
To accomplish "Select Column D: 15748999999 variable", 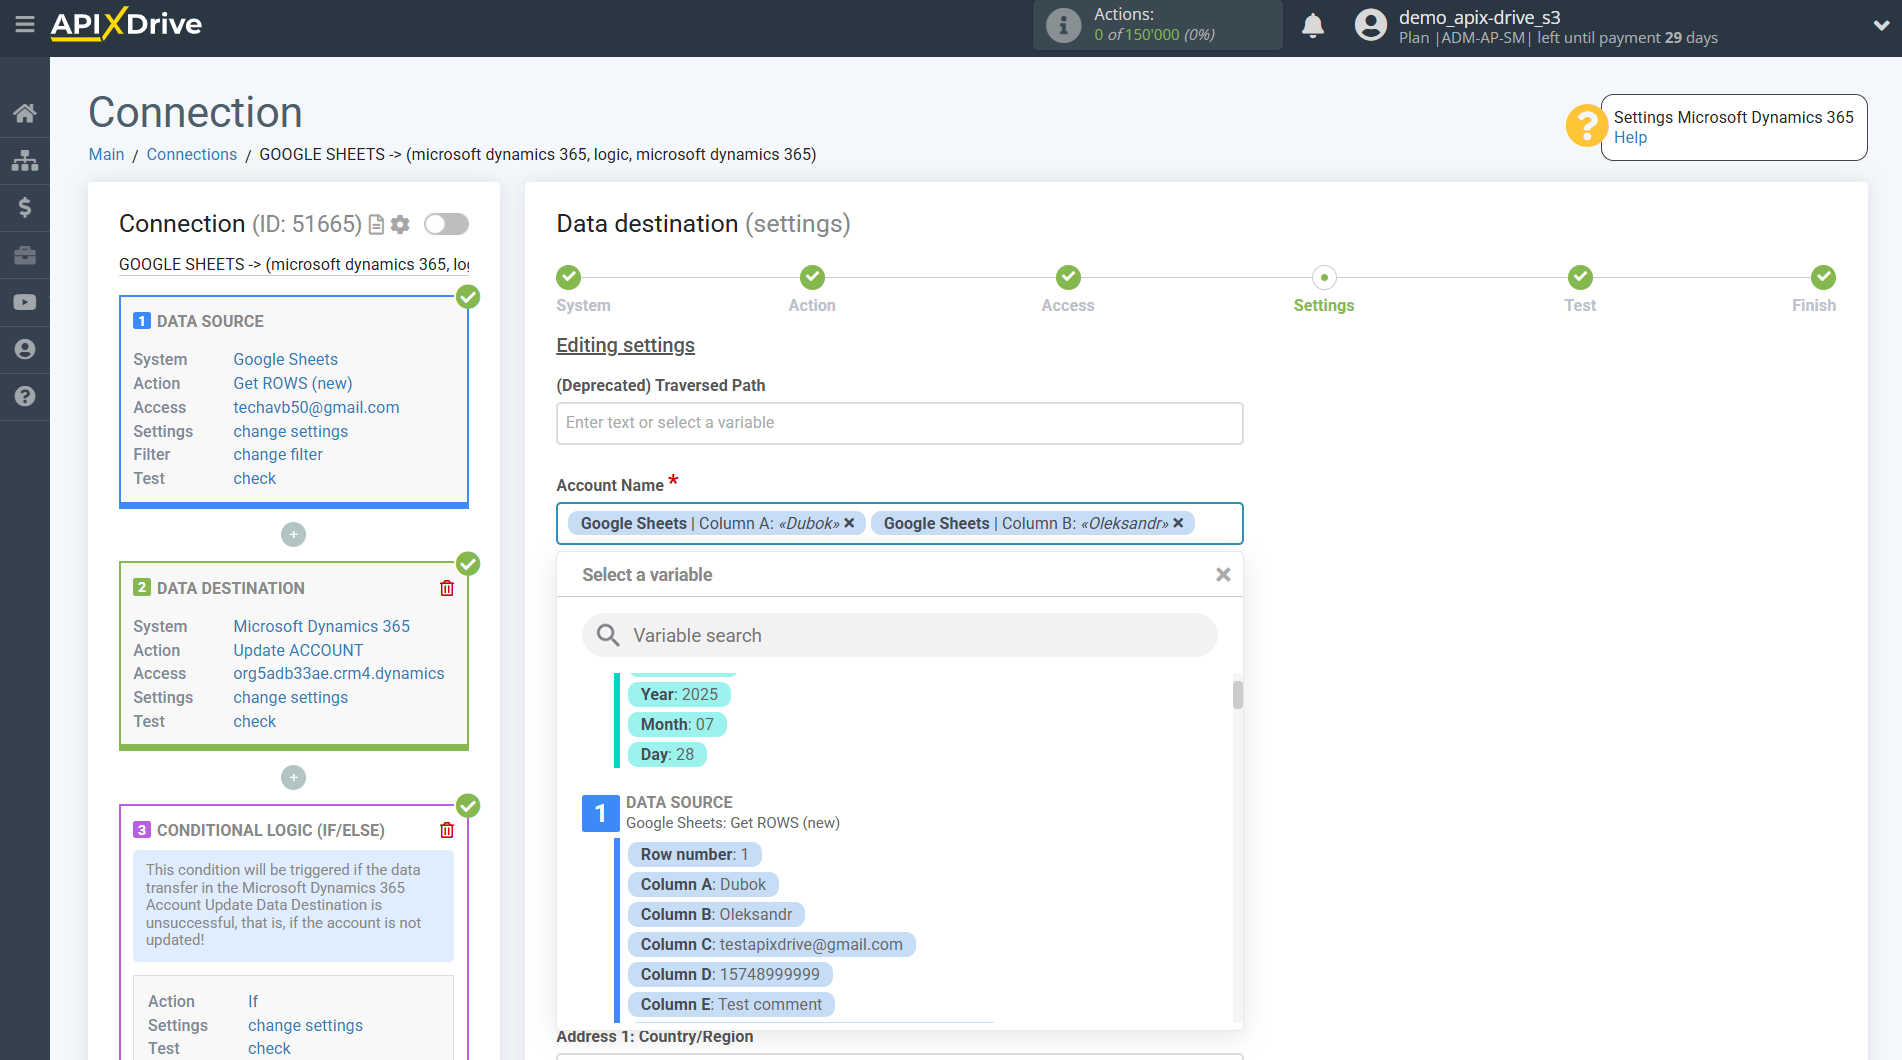I will (x=730, y=974).
